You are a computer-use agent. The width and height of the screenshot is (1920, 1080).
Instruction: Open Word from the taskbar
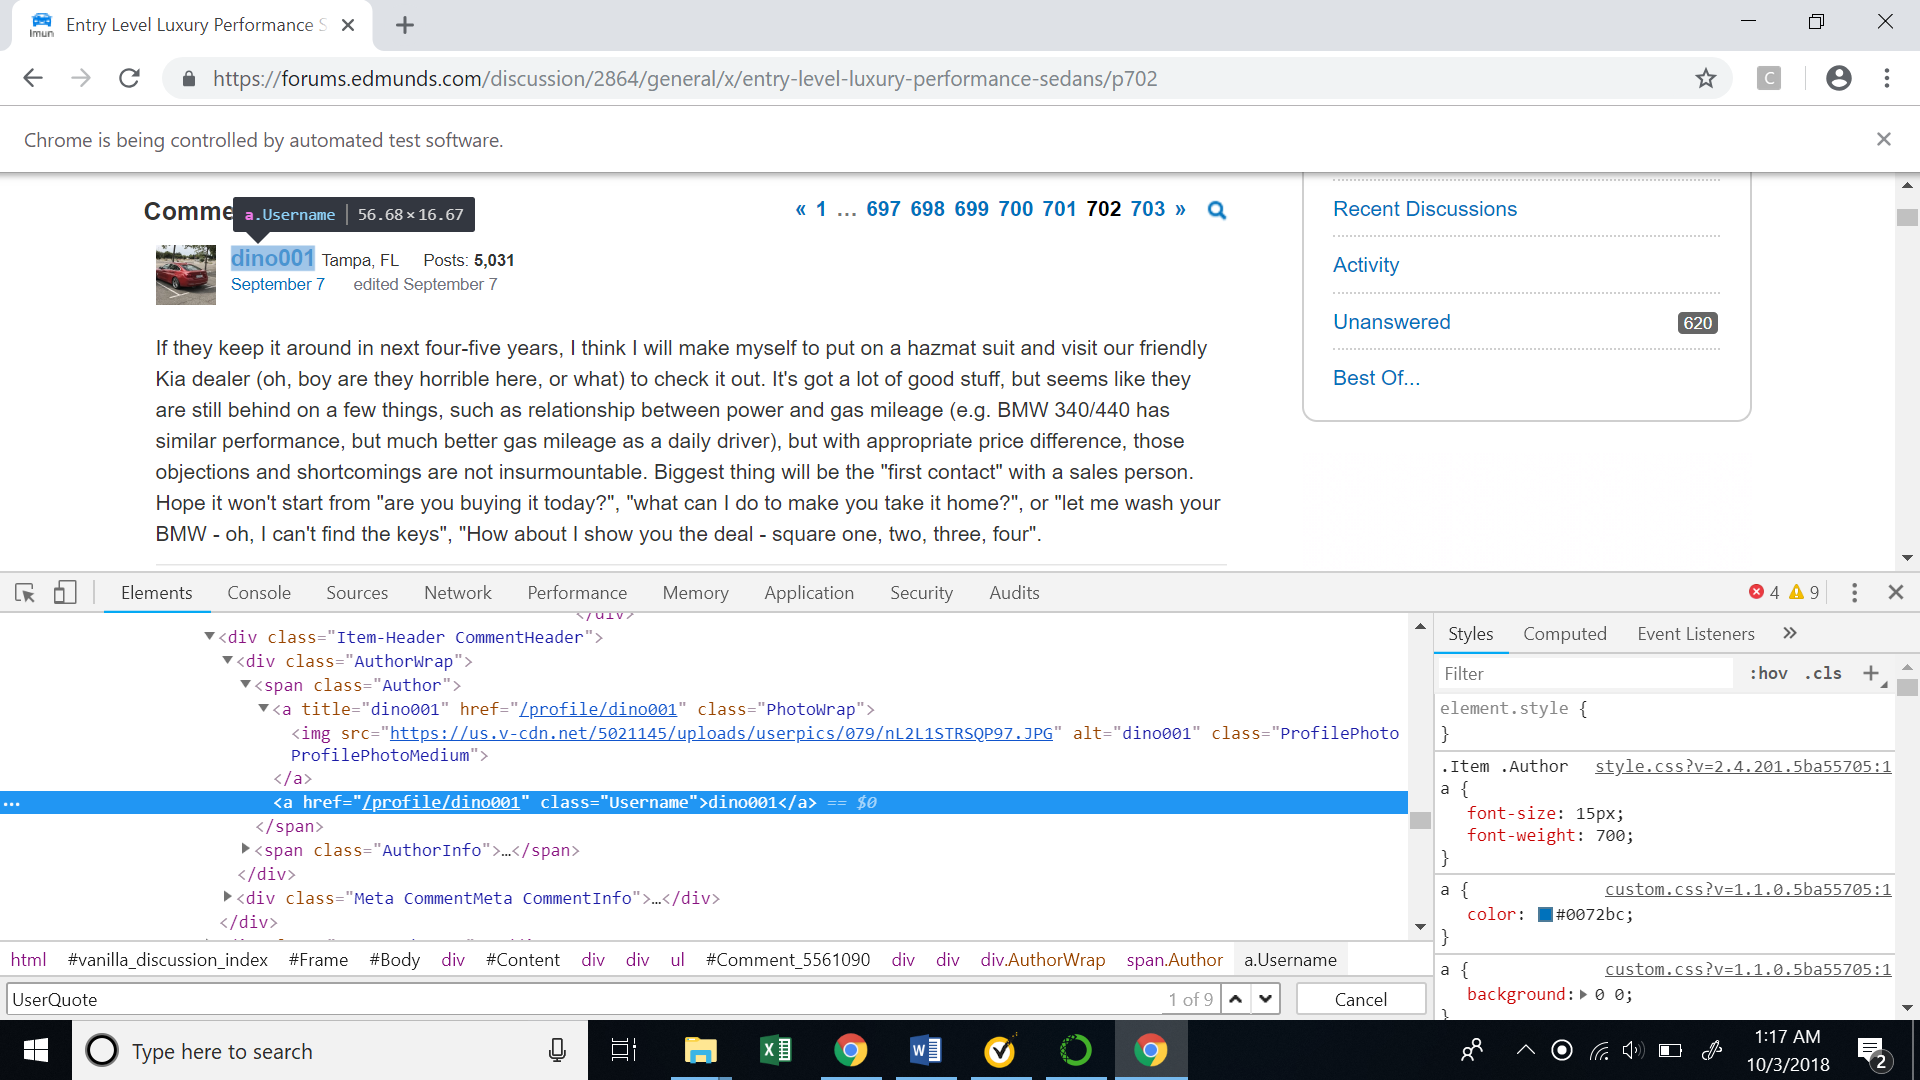926,1050
